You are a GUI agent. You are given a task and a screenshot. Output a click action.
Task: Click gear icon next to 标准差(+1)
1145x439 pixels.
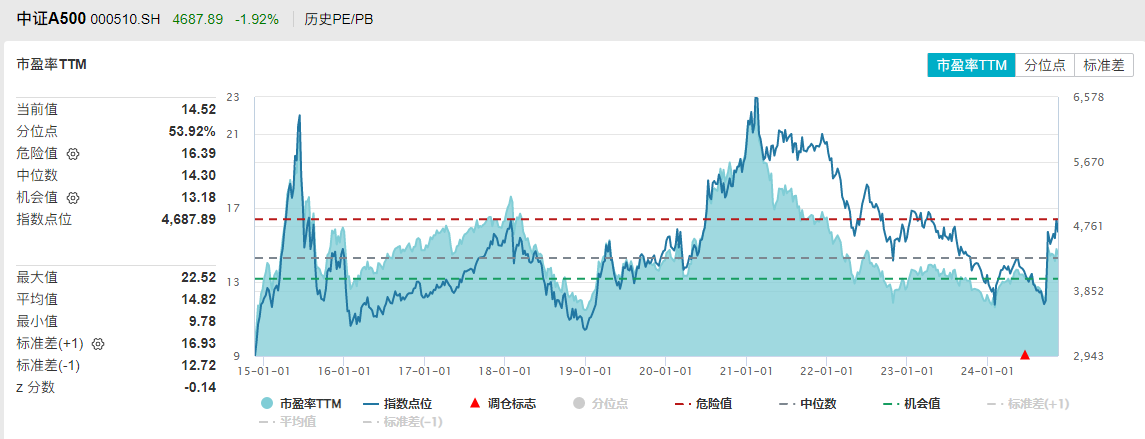point(98,344)
